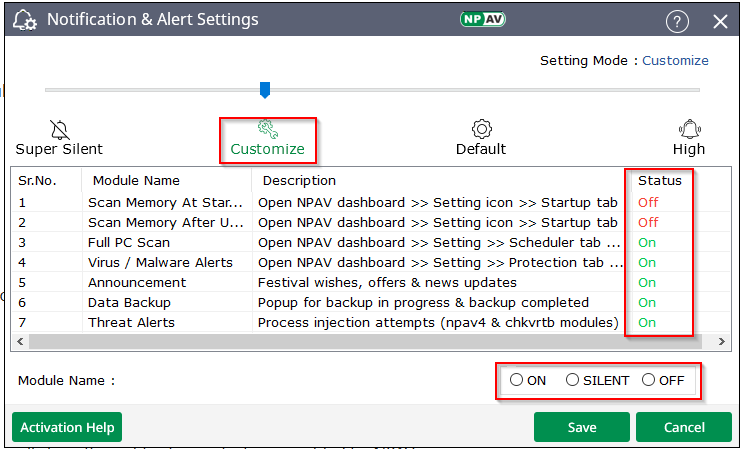Screen dimensions: 743x449
Task: Click the Module Name column header
Action: pyautogui.click(x=136, y=181)
